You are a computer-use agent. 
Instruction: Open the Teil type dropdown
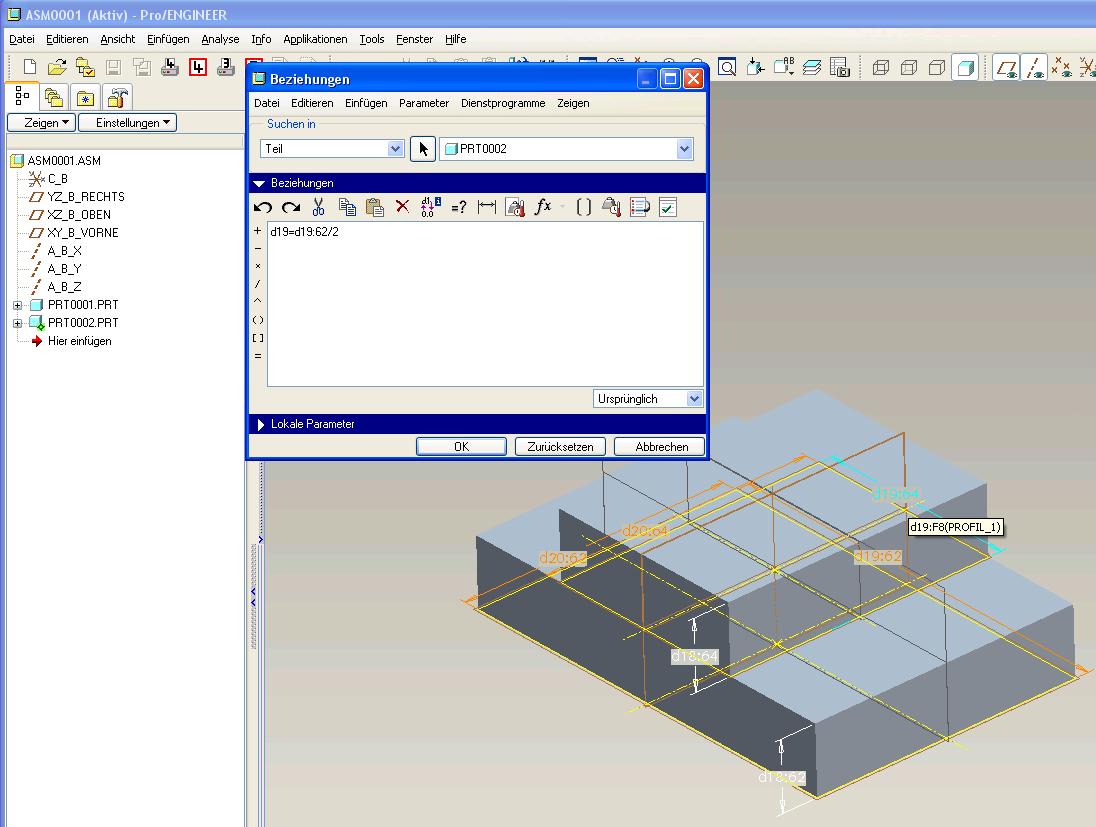click(396, 148)
